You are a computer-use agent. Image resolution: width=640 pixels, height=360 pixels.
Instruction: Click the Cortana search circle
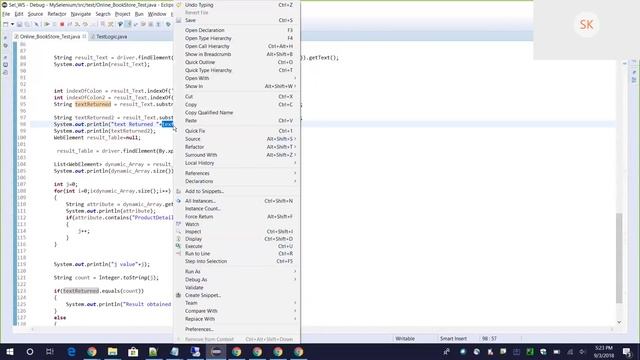[30, 351]
